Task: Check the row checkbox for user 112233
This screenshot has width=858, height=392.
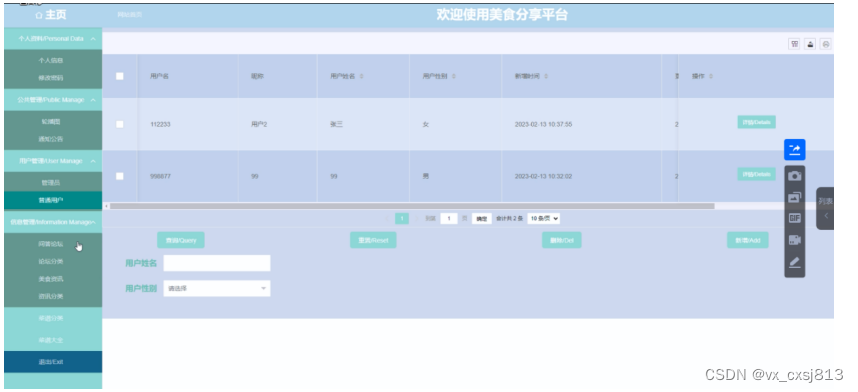Action: tap(119, 124)
